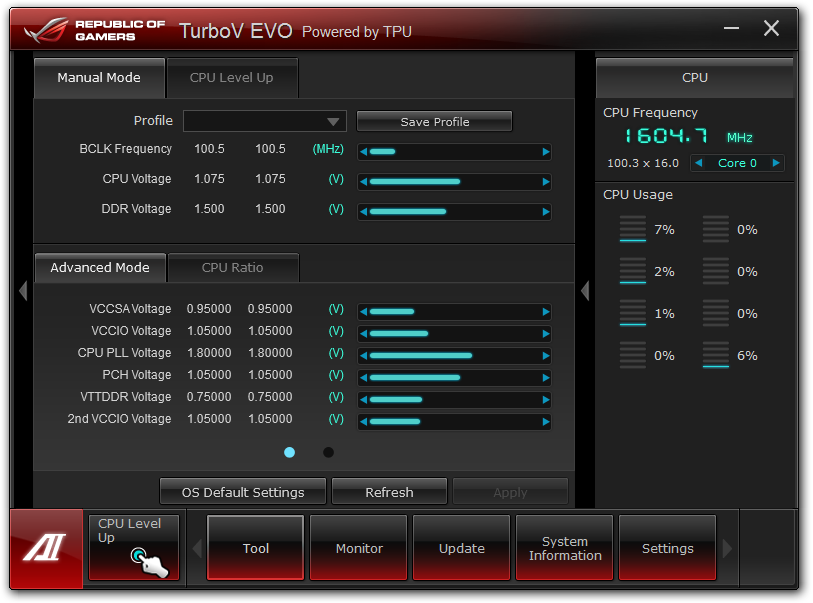Image resolution: width=813 pixels, height=603 pixels.
Task: Increase PCH Voltage with right arrow
Action: coord(545,378)
